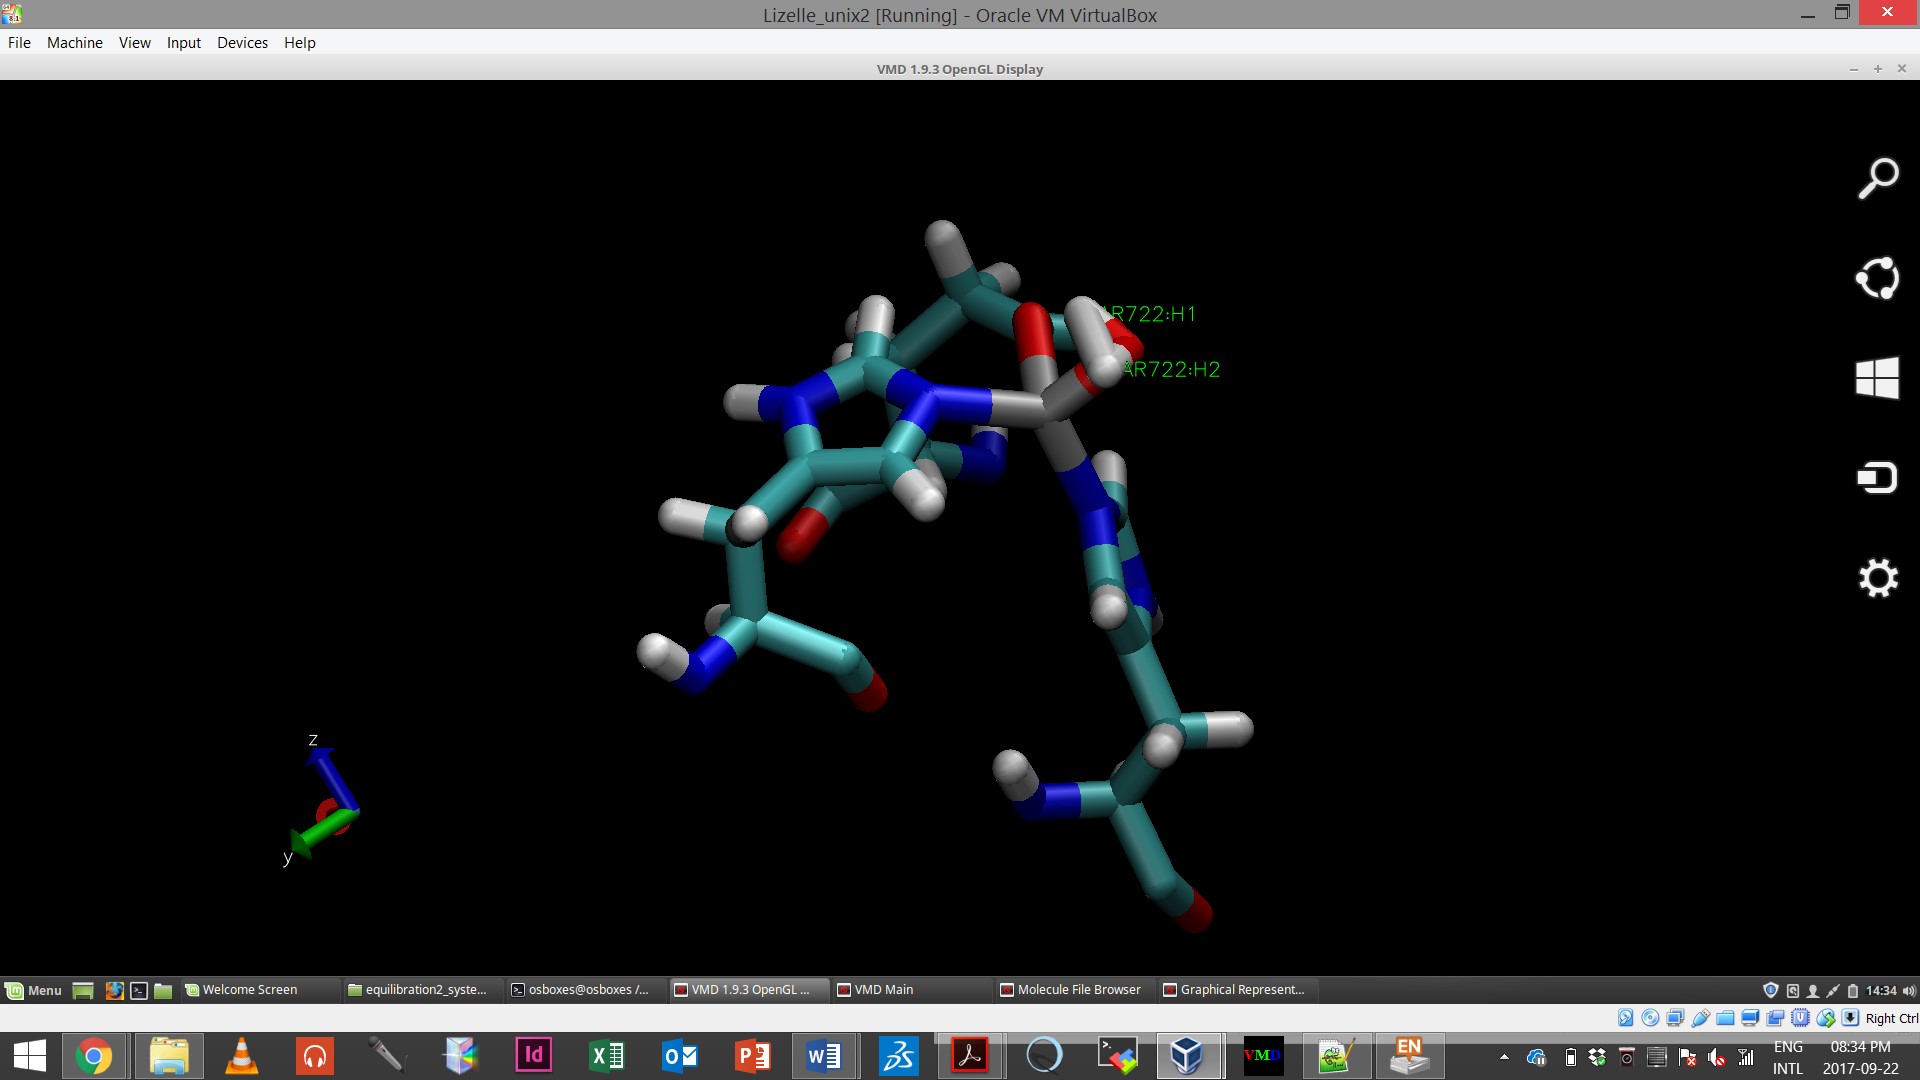Switch to Graphical Representations window
This screenshot has height=1080, width=1920.
tap(1241, 990)
